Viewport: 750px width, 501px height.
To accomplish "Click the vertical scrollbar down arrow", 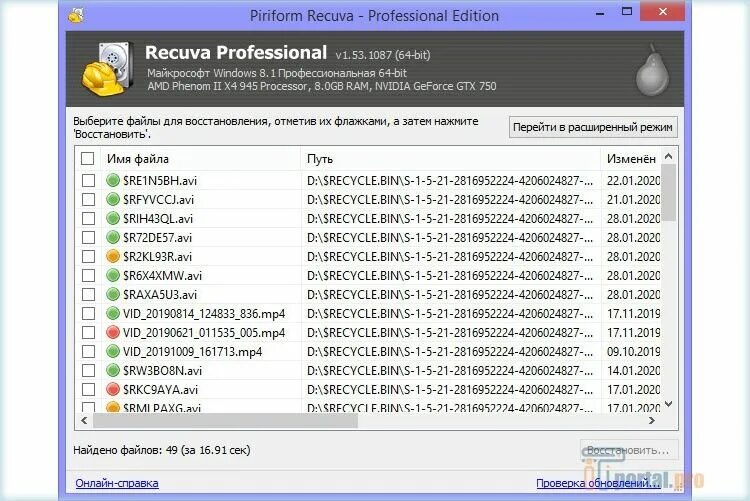I will tap(669, 404).
